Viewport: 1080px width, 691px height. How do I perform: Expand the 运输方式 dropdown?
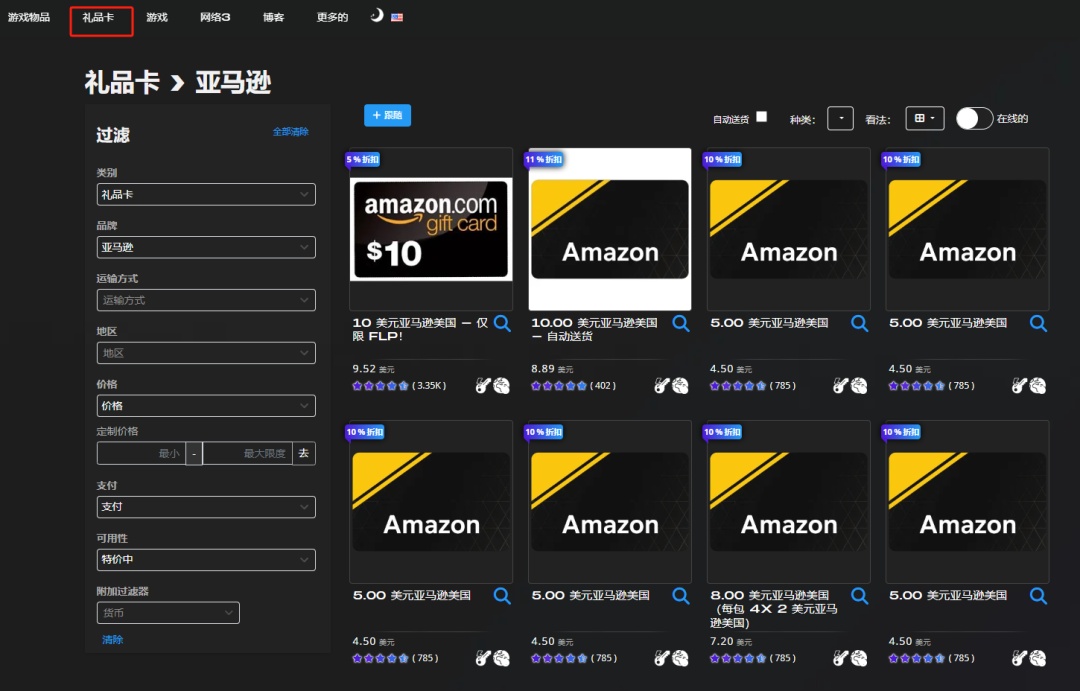coord(206,300)
